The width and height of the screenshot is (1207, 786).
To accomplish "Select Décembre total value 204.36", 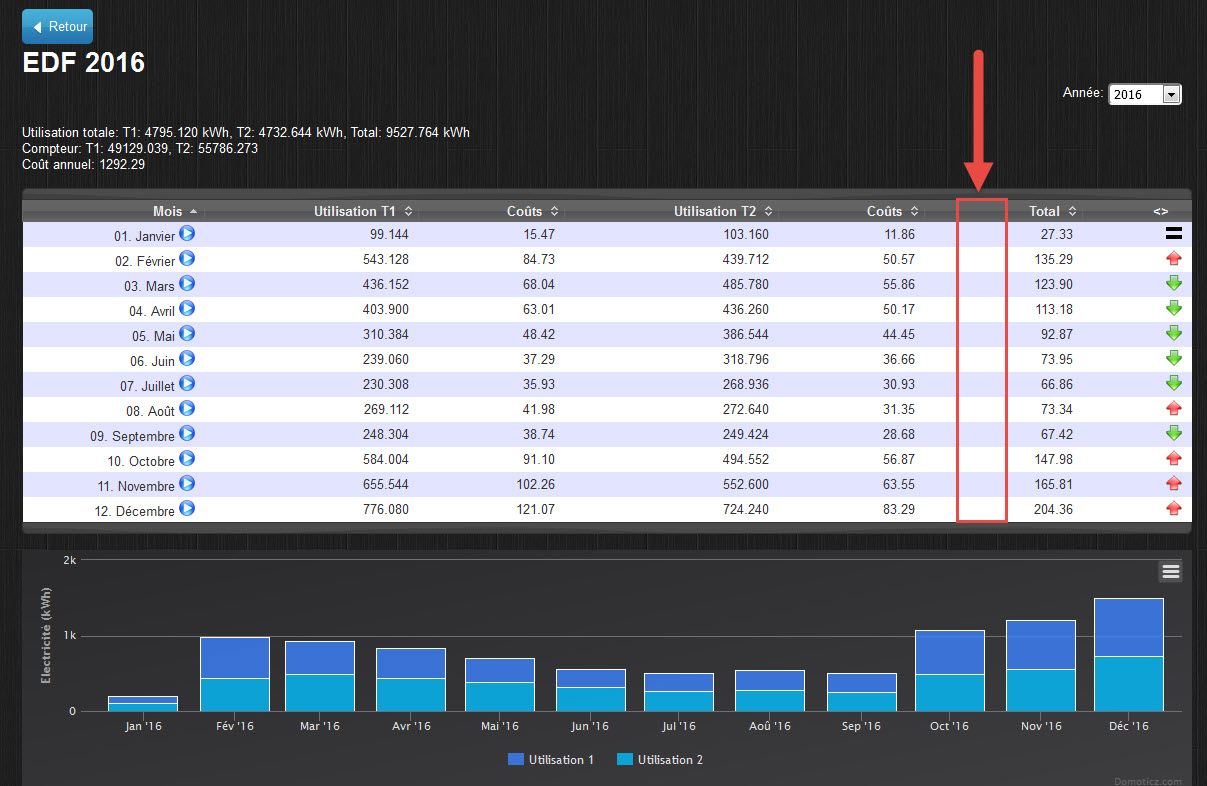I will pos(1052,509).
